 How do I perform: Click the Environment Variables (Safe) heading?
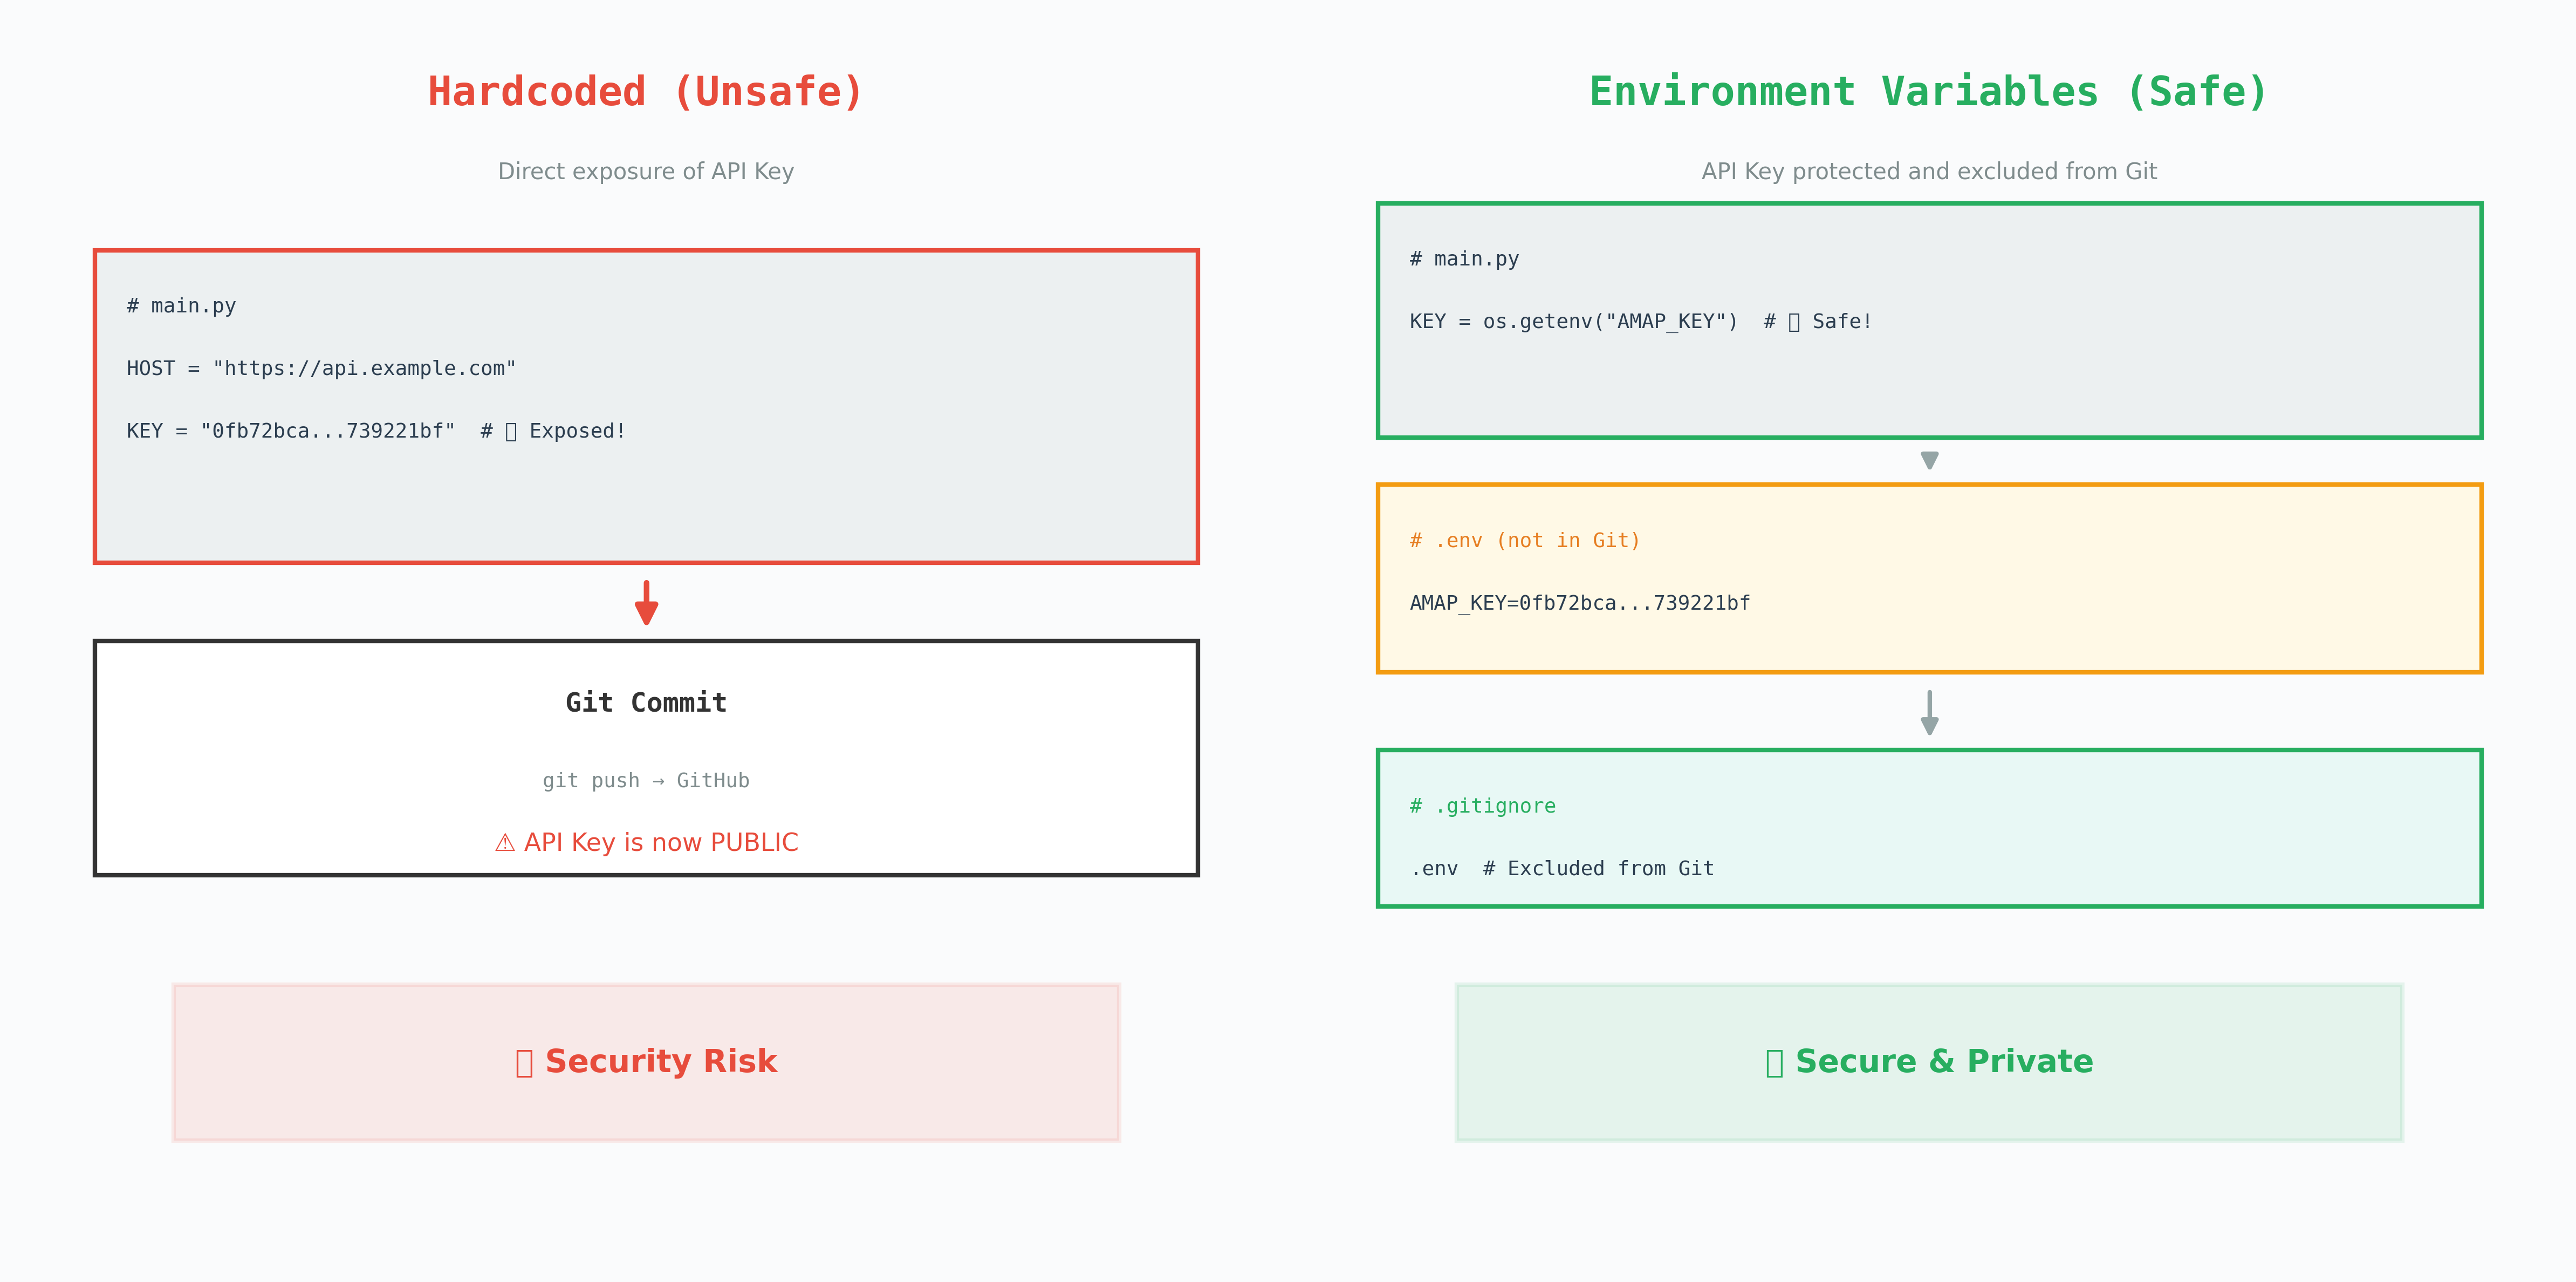pos(1928,92)
